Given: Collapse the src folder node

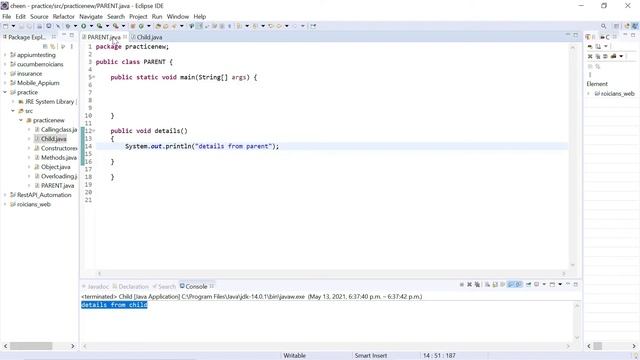Looking at the screenshot, I should point(13,111).
